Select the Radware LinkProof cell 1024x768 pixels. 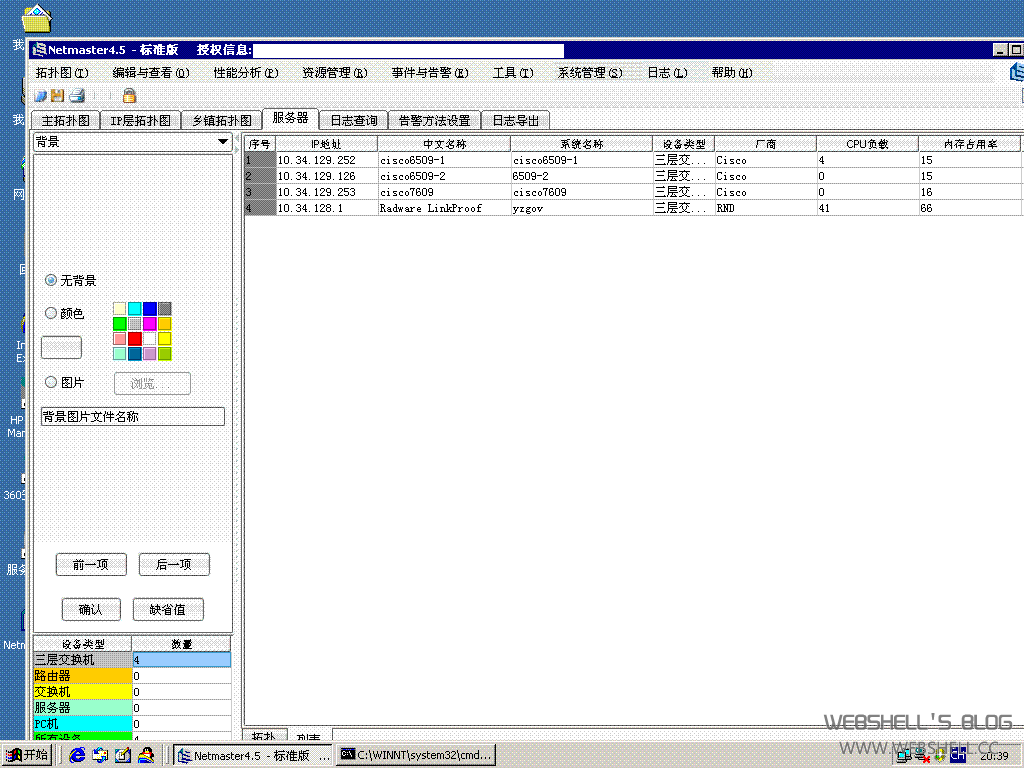coord(444,208)
